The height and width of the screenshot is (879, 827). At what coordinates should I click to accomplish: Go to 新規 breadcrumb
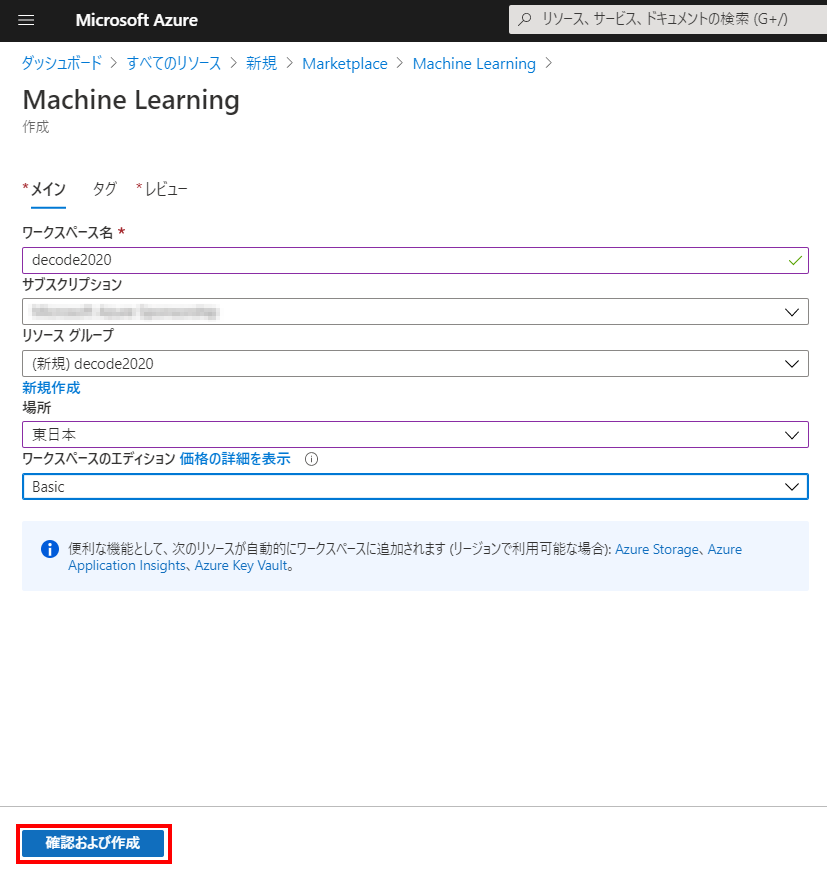click(x=261, y=63)
